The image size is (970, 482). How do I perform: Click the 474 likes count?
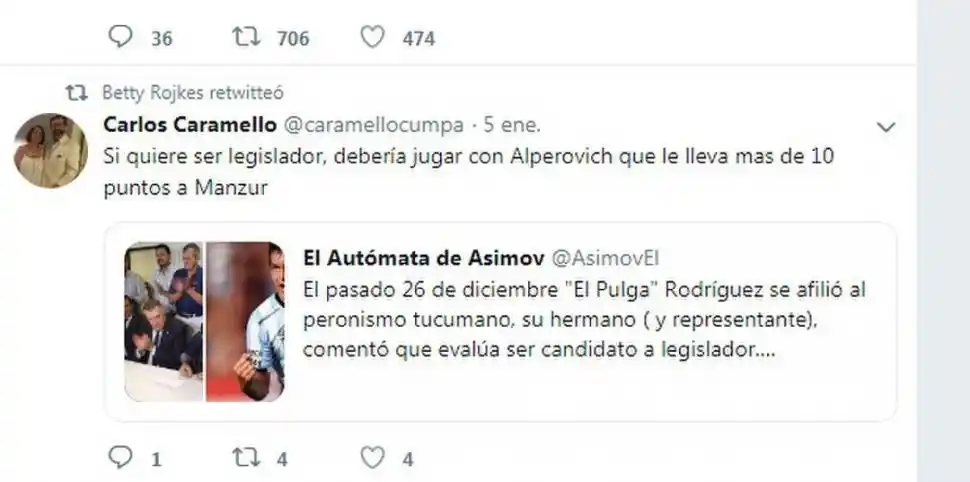pyautogui.click(x=419, y=39)
